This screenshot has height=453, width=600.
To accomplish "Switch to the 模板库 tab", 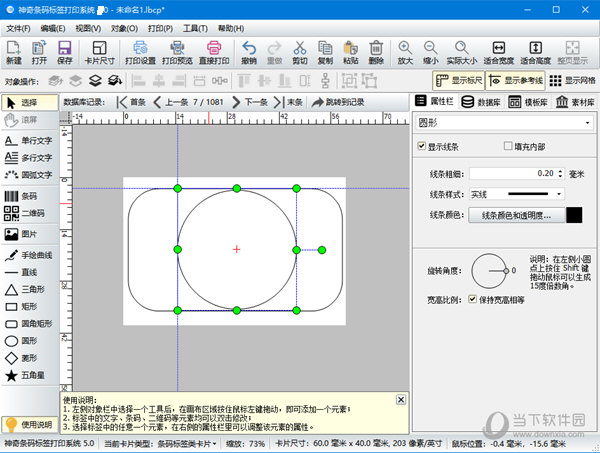I will point(528,102).
